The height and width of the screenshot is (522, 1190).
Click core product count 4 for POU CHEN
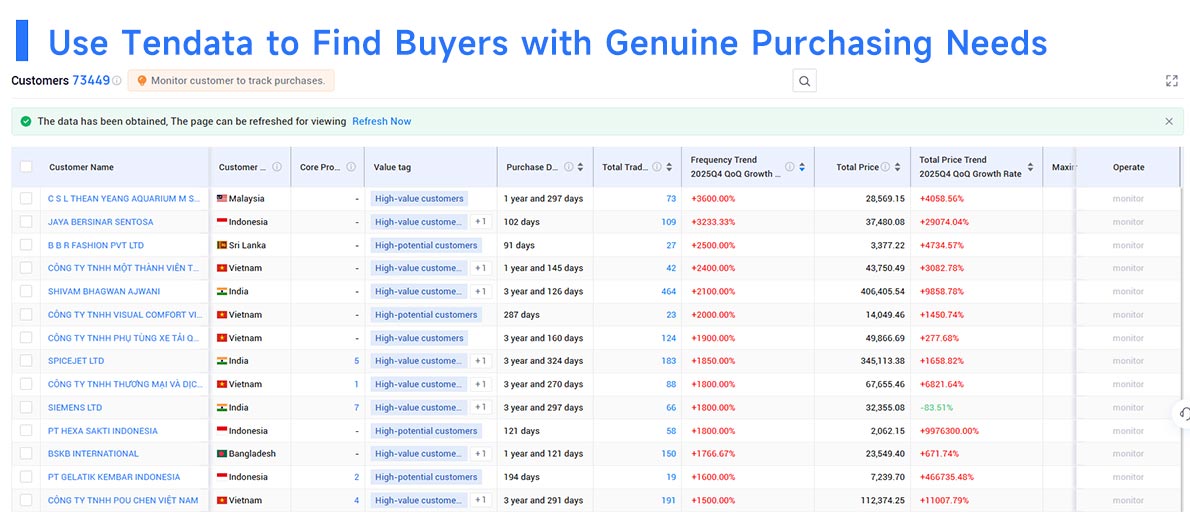pos(357,500)
